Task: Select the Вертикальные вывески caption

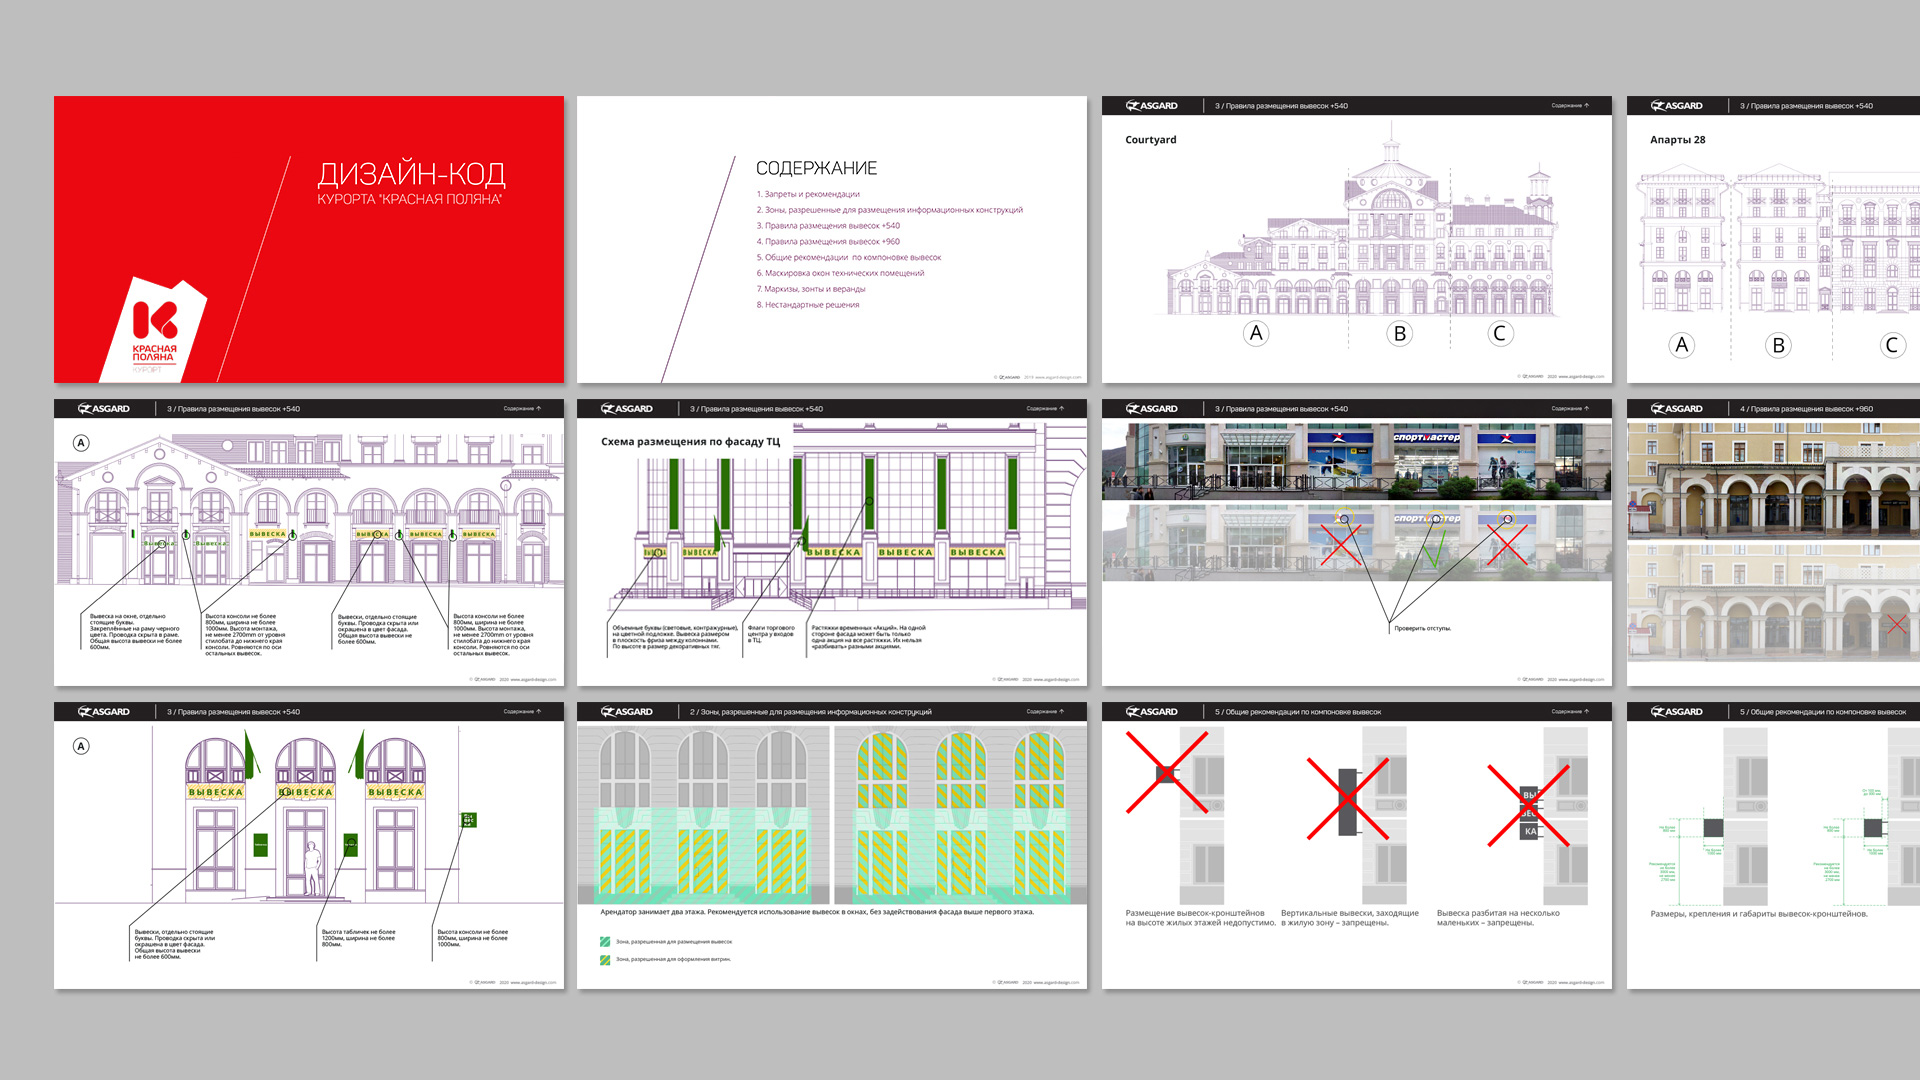Action: click(x=1350, y=918)
